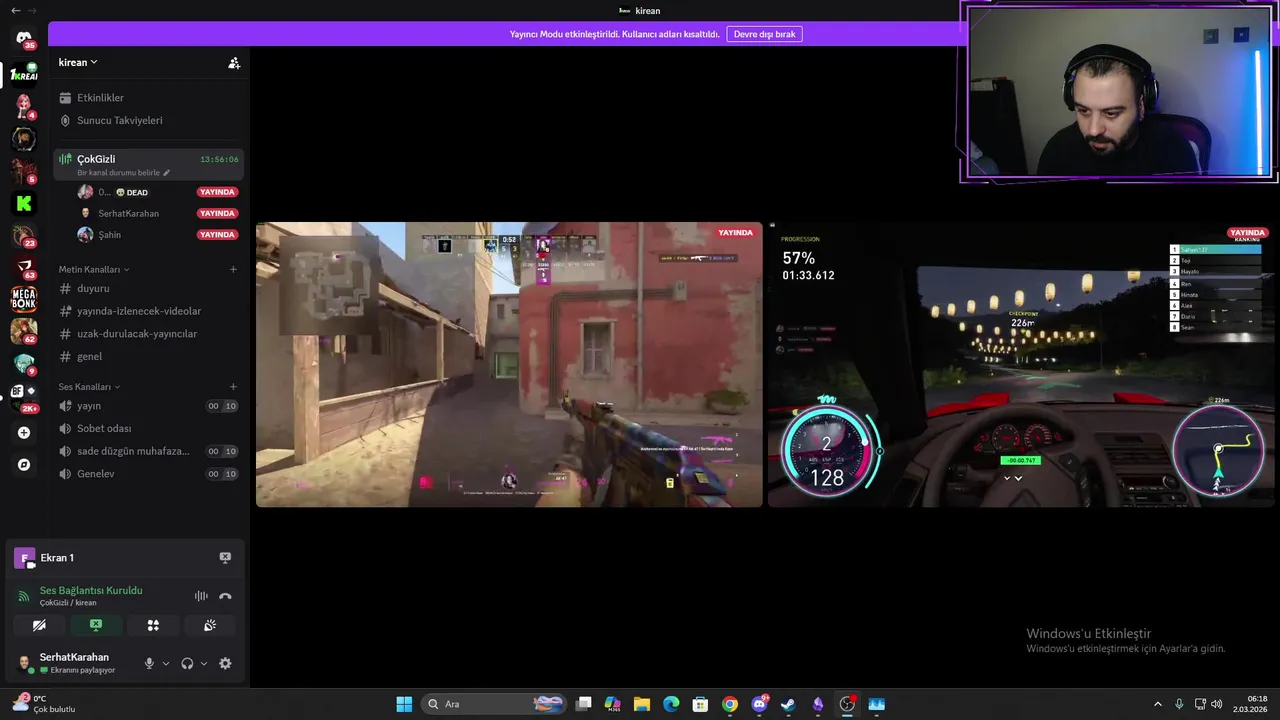Open the kirean server dropdown menu
This screenshot has width=1280, height=720.
78,62
